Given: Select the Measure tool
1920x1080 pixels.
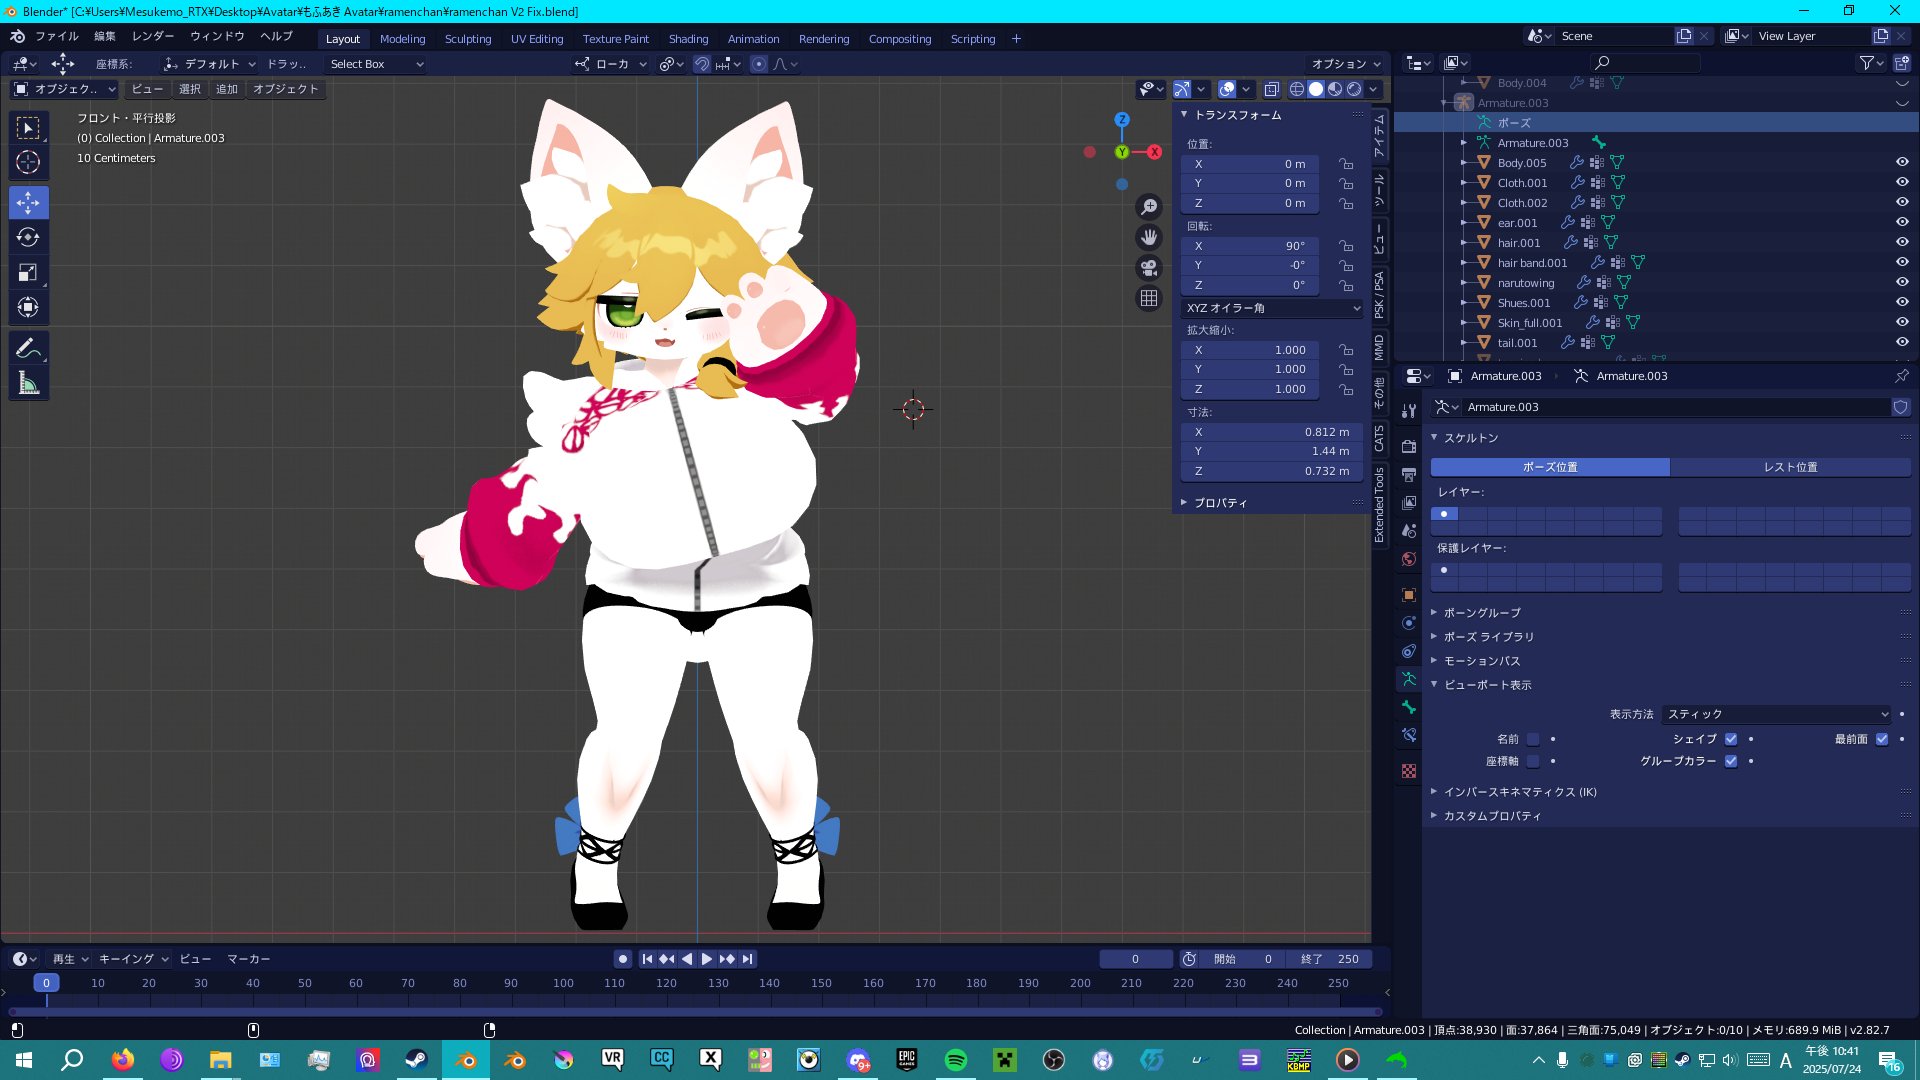Looking at the screenshot, I should coord(28,384).
